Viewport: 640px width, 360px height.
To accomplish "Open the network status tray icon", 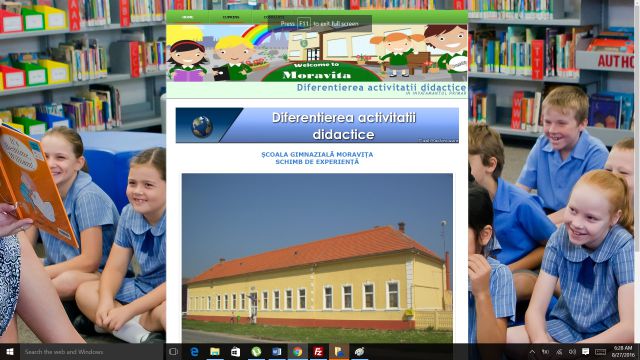I will (x=559, y=352).
